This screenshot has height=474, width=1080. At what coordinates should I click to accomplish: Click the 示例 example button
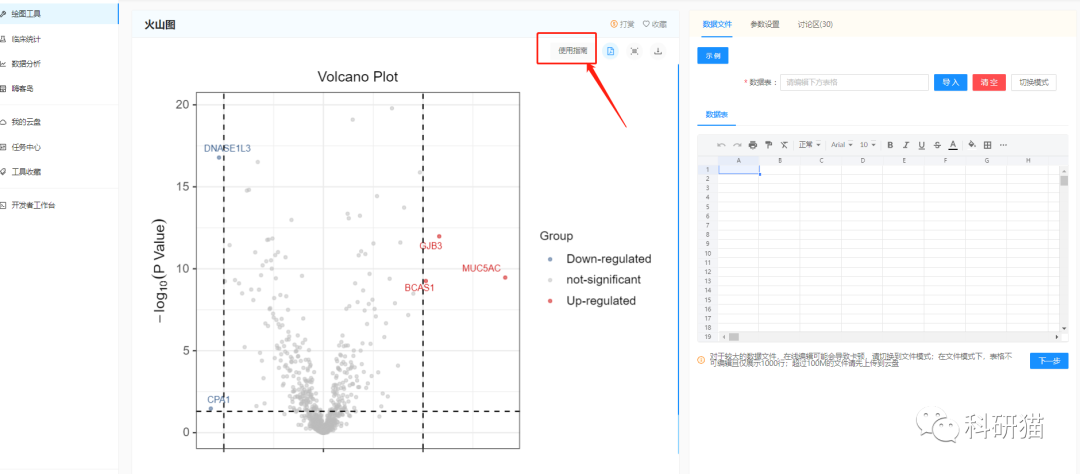coord(713,56)
